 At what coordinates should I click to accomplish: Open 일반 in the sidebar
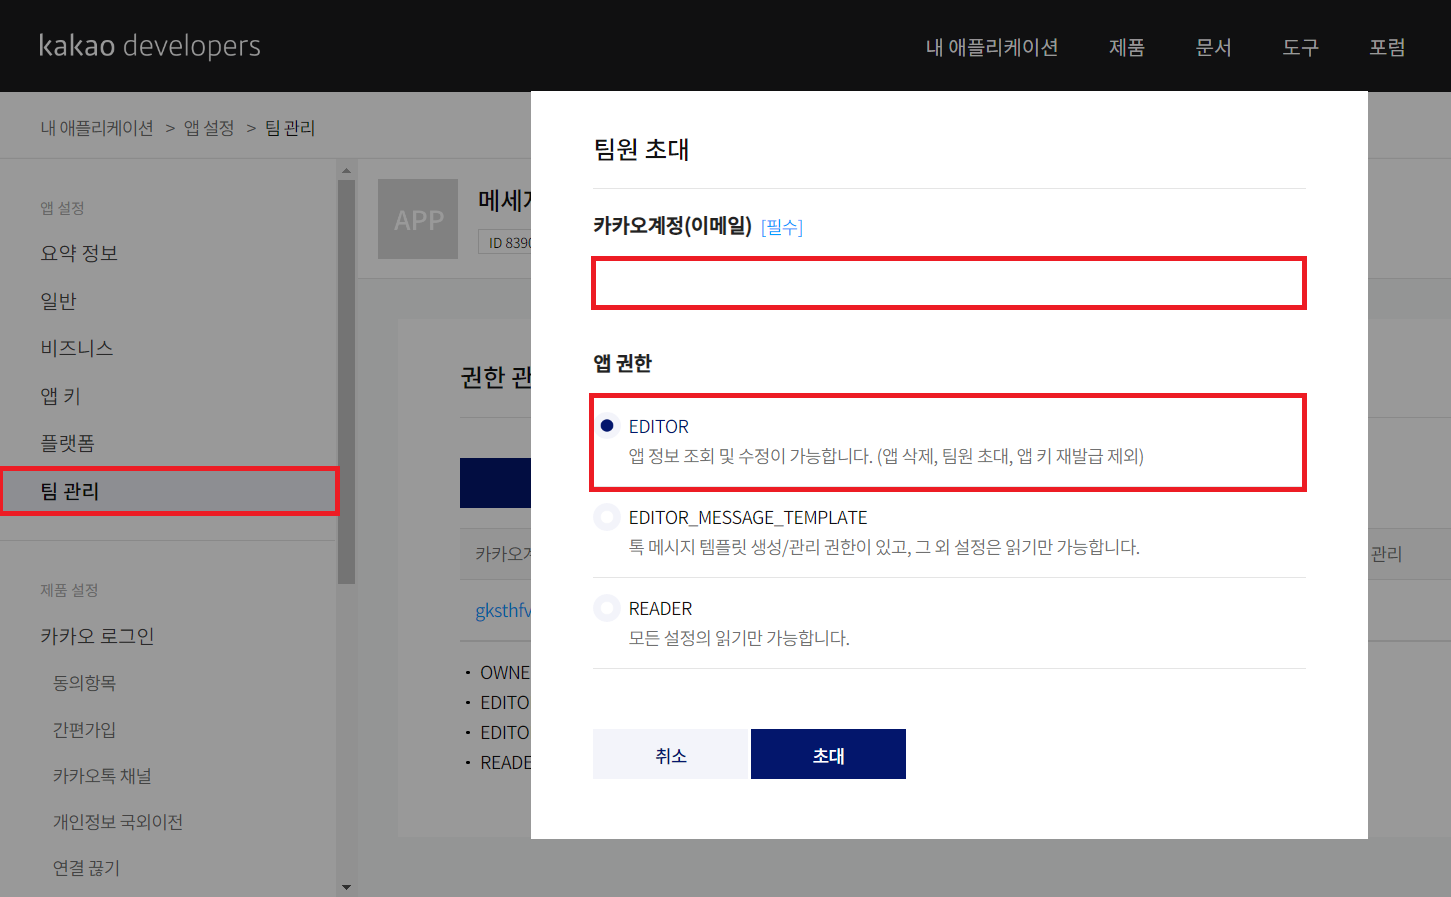tap(58, 301)
